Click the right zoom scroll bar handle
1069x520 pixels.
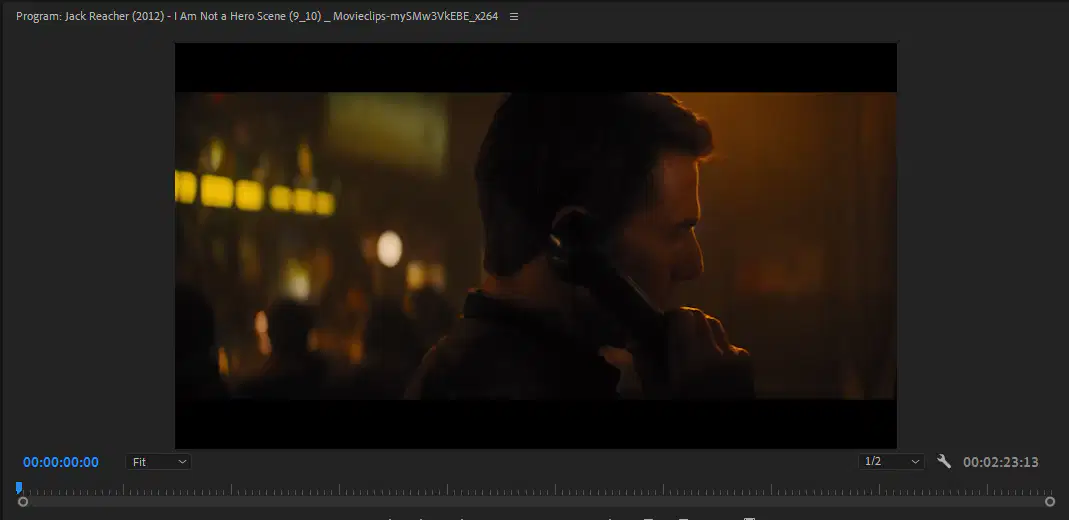point(1050,502)
